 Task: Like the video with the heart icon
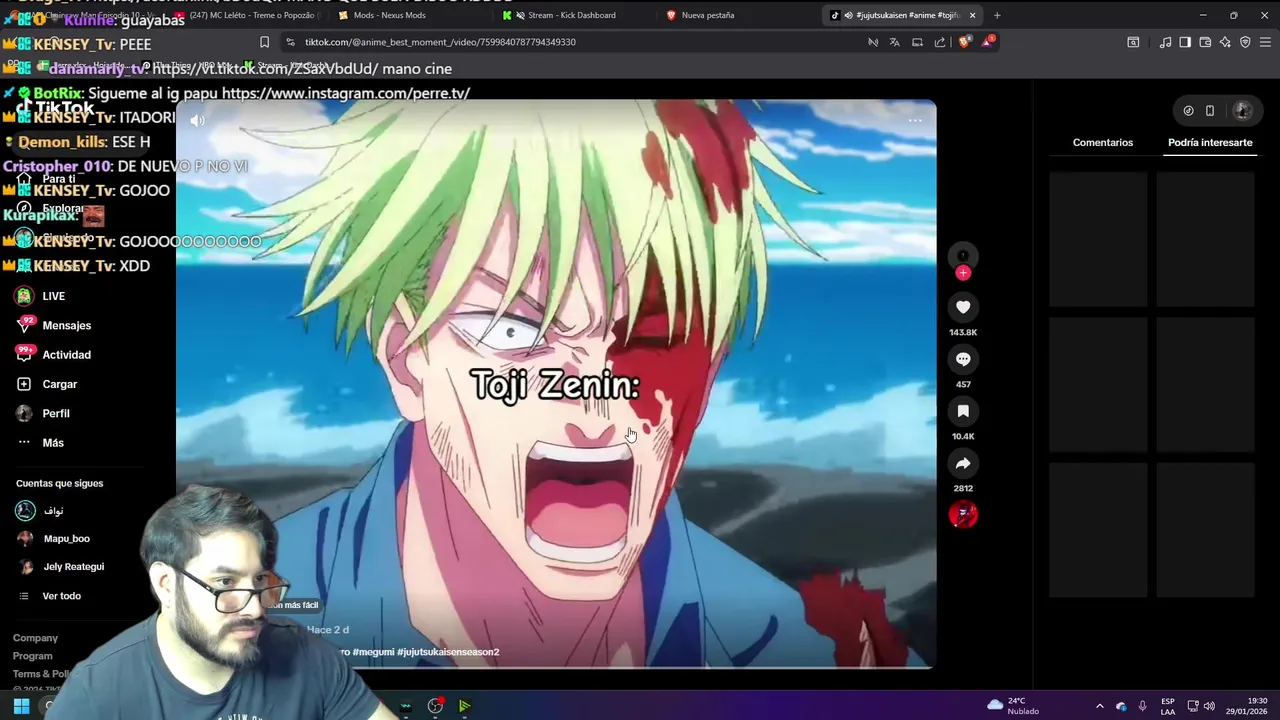[x=963, y=307]
